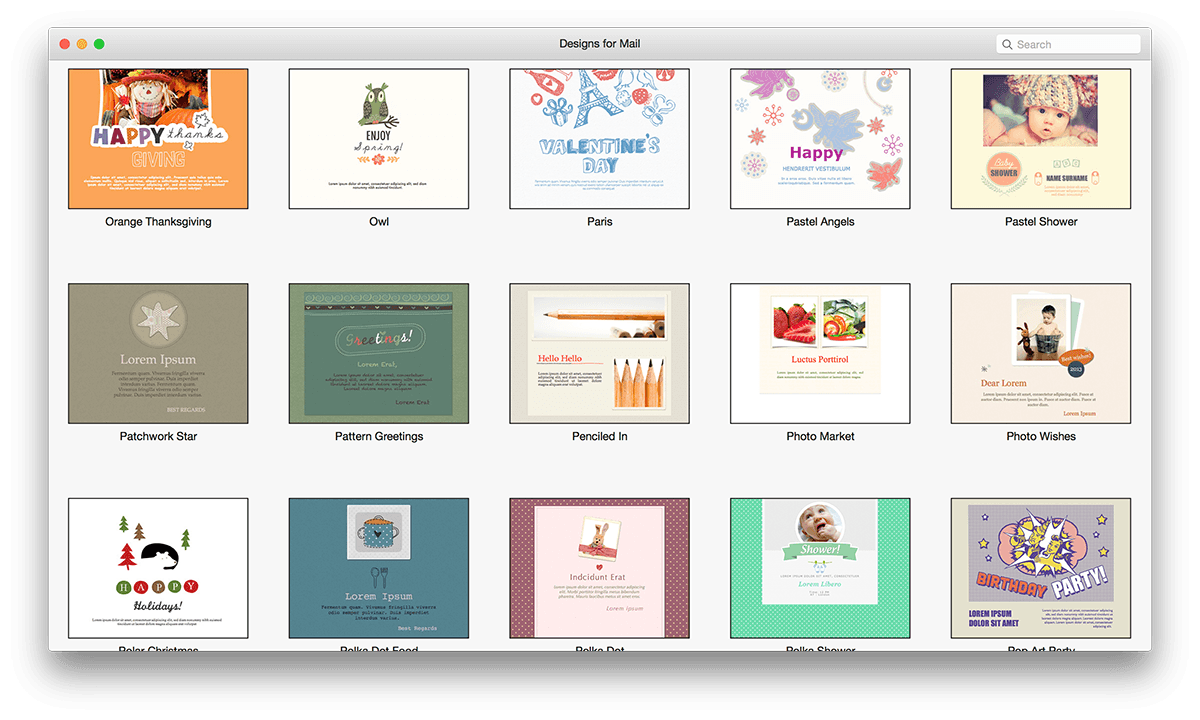Pick the Photo Market design thumbnail
This screenshot has height=720, width=1200.
(x=820, y=354)
